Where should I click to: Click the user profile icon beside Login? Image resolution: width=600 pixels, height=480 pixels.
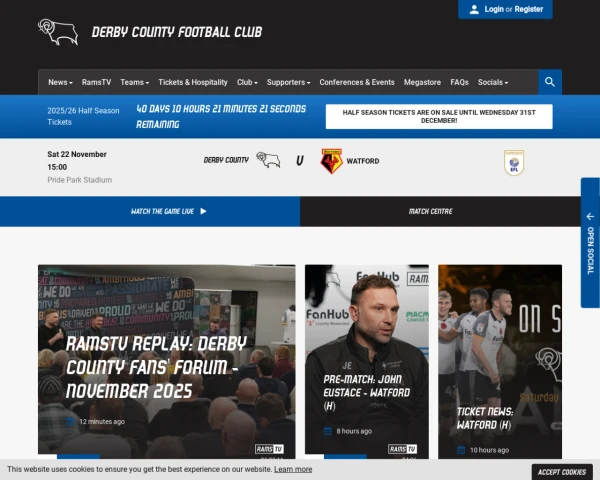[x=474, y=10]
